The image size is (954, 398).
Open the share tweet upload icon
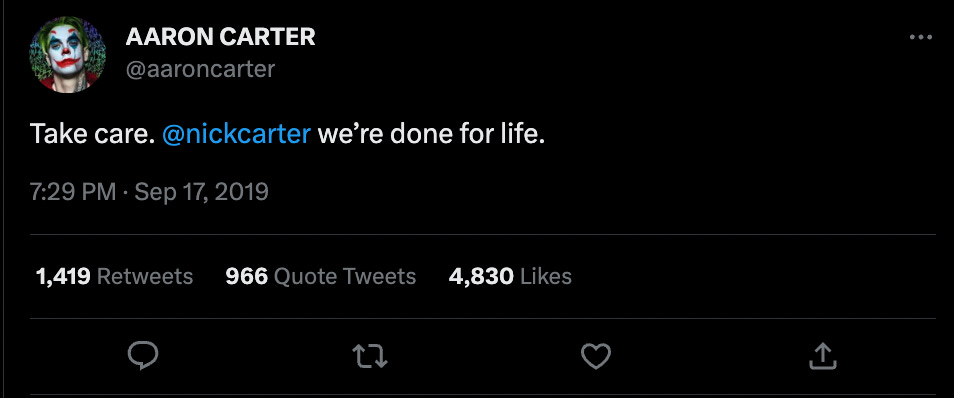[823, 356]
